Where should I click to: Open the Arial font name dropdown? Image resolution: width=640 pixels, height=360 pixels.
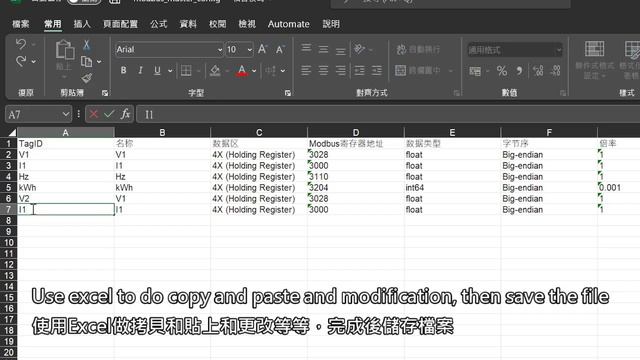click(220, 50)
